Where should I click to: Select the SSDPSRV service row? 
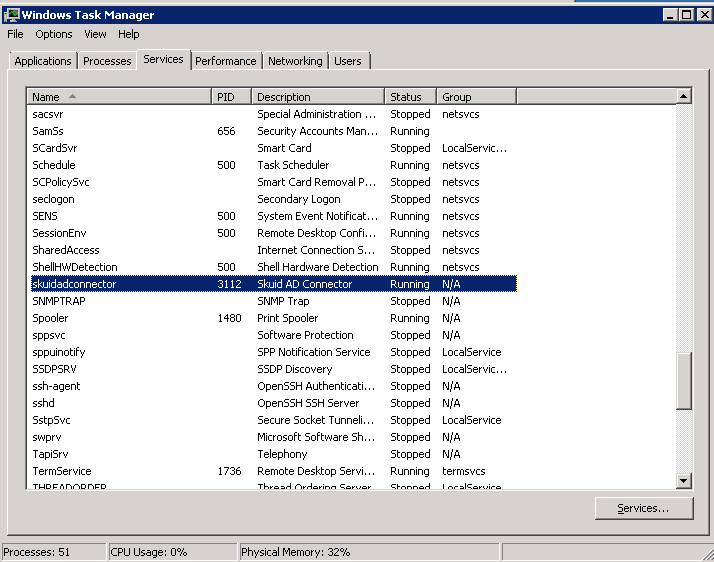click(x=274, y=369)
